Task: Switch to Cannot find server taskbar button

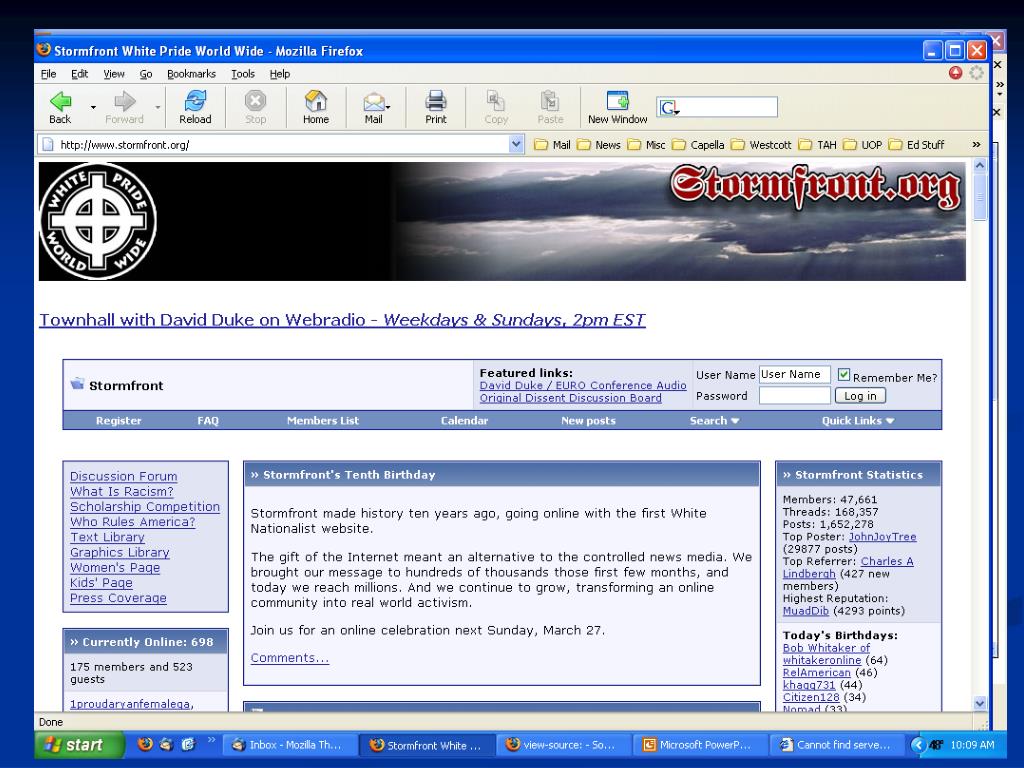Action: (x=837, y=744)
